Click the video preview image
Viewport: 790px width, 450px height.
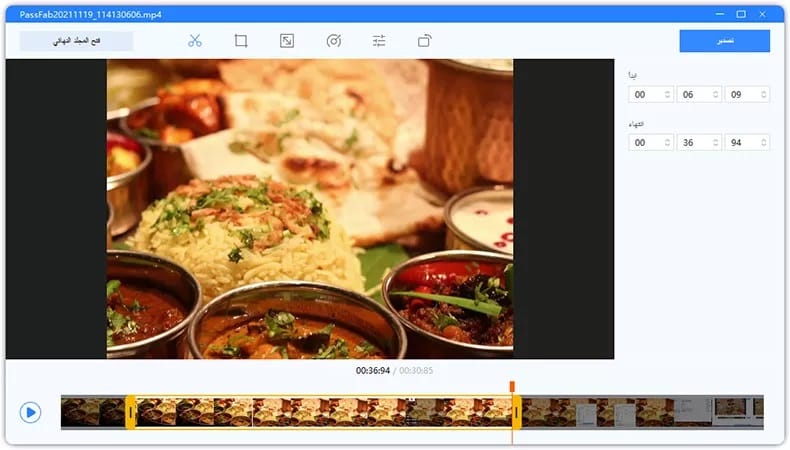tap(310, 209)
